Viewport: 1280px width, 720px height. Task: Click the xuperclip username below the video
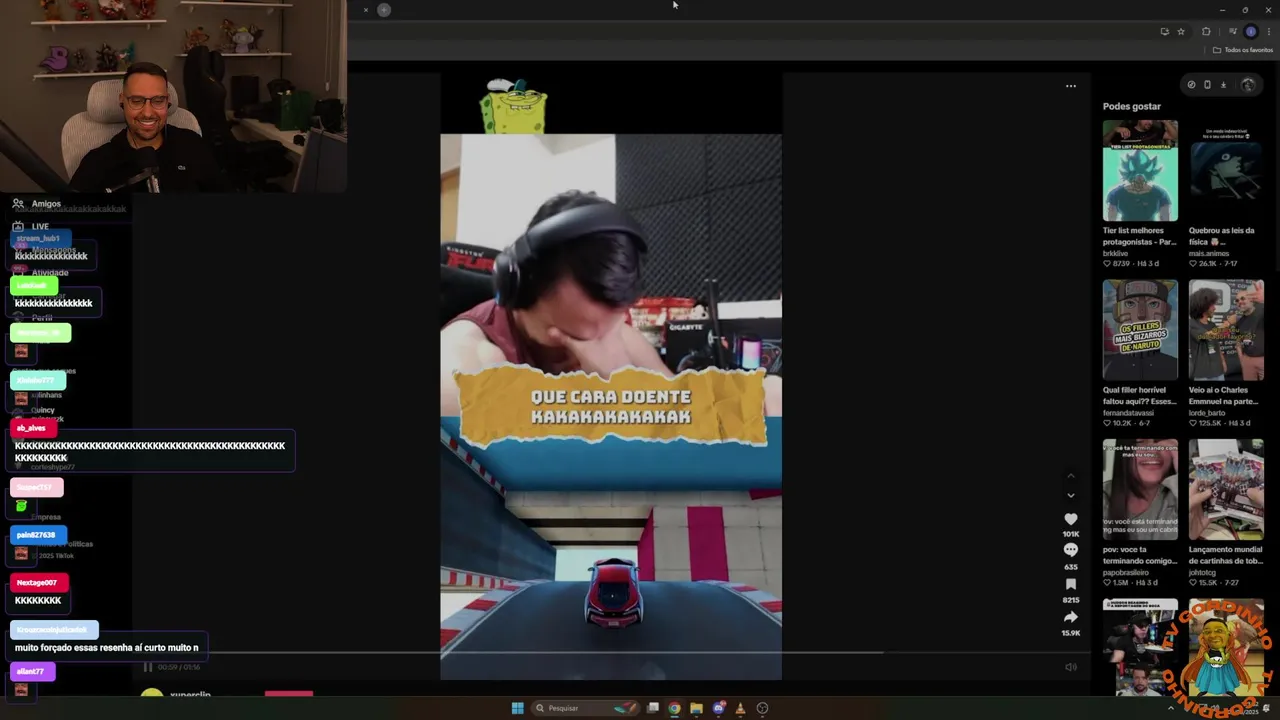coord(190,694)
